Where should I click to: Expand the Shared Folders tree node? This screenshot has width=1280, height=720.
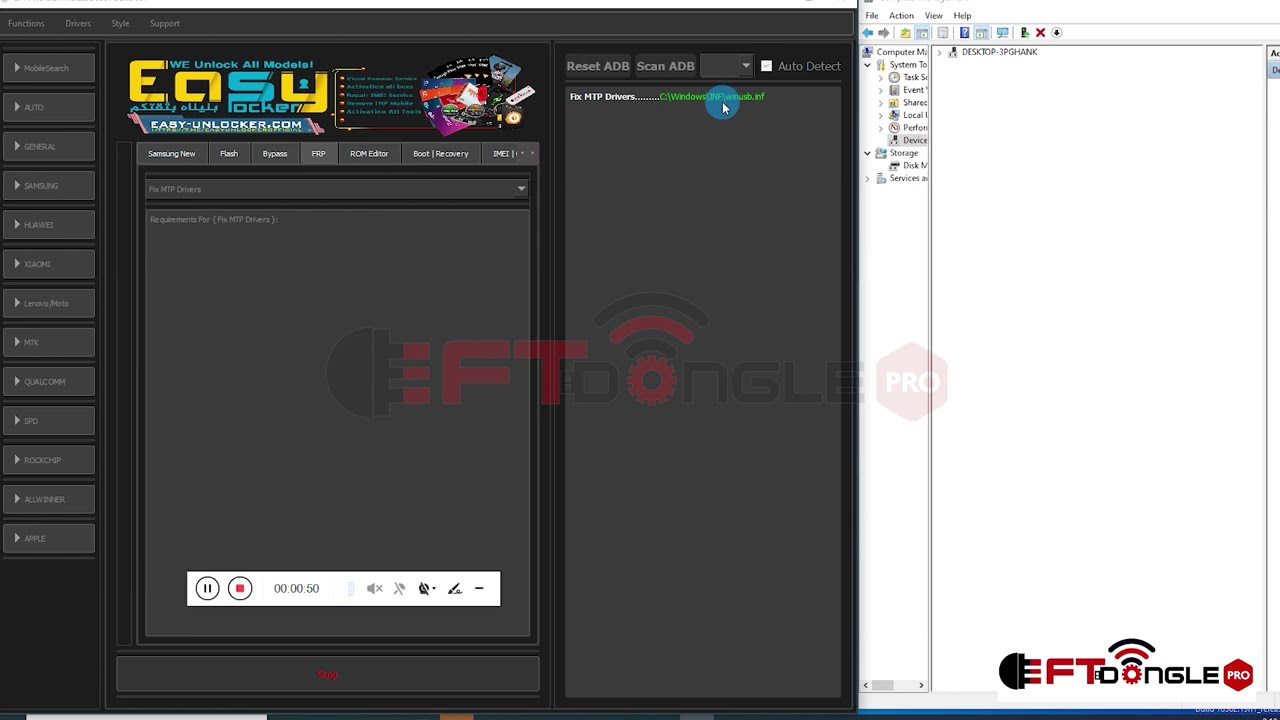pyautogui.click(x=881, y=103)
